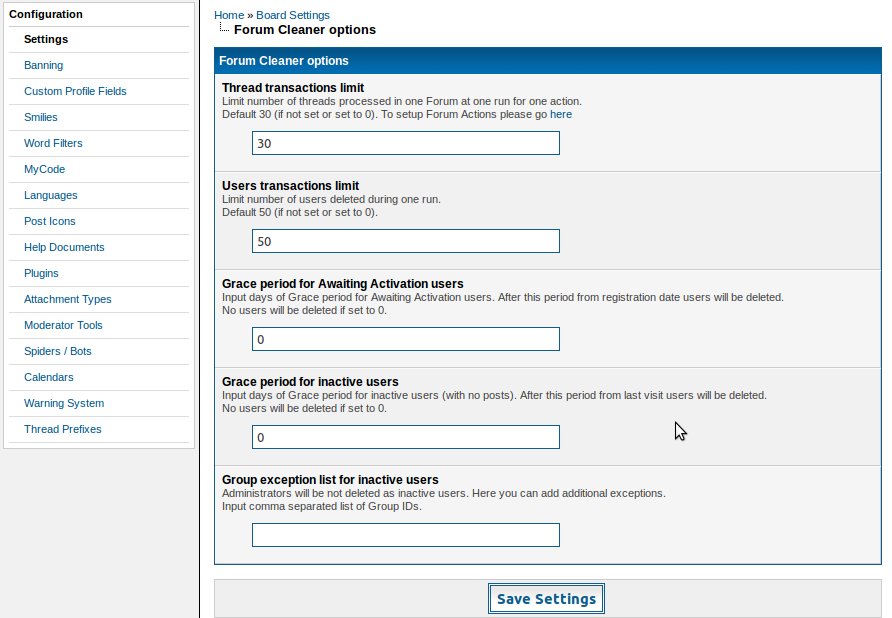Image resolution: width=892 pixels, height=618 pixels.
Task: Go to Word Filters
Action: [53, 143]
